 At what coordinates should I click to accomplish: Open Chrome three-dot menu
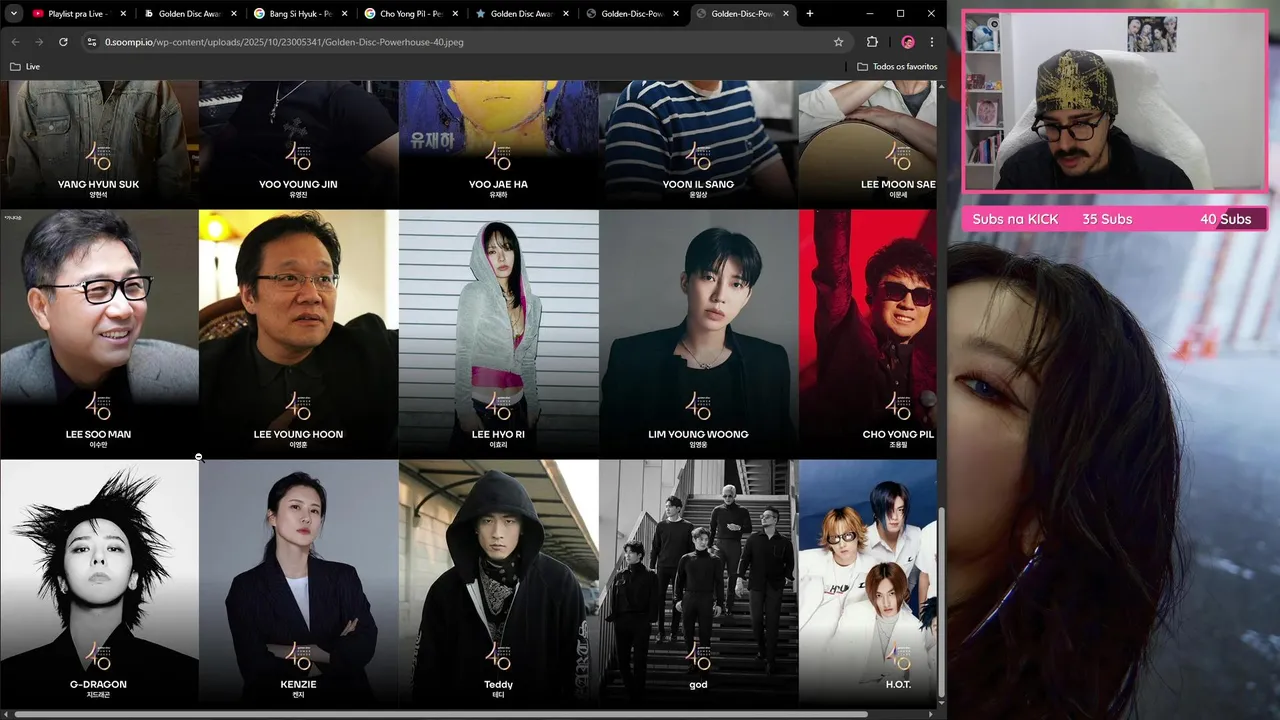(x=931, y=42)
